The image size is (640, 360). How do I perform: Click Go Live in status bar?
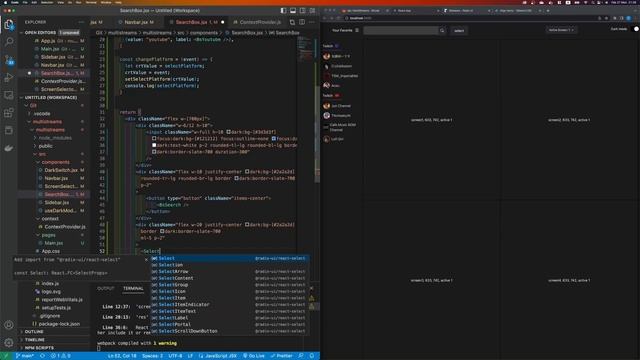[x=254, y=356]
